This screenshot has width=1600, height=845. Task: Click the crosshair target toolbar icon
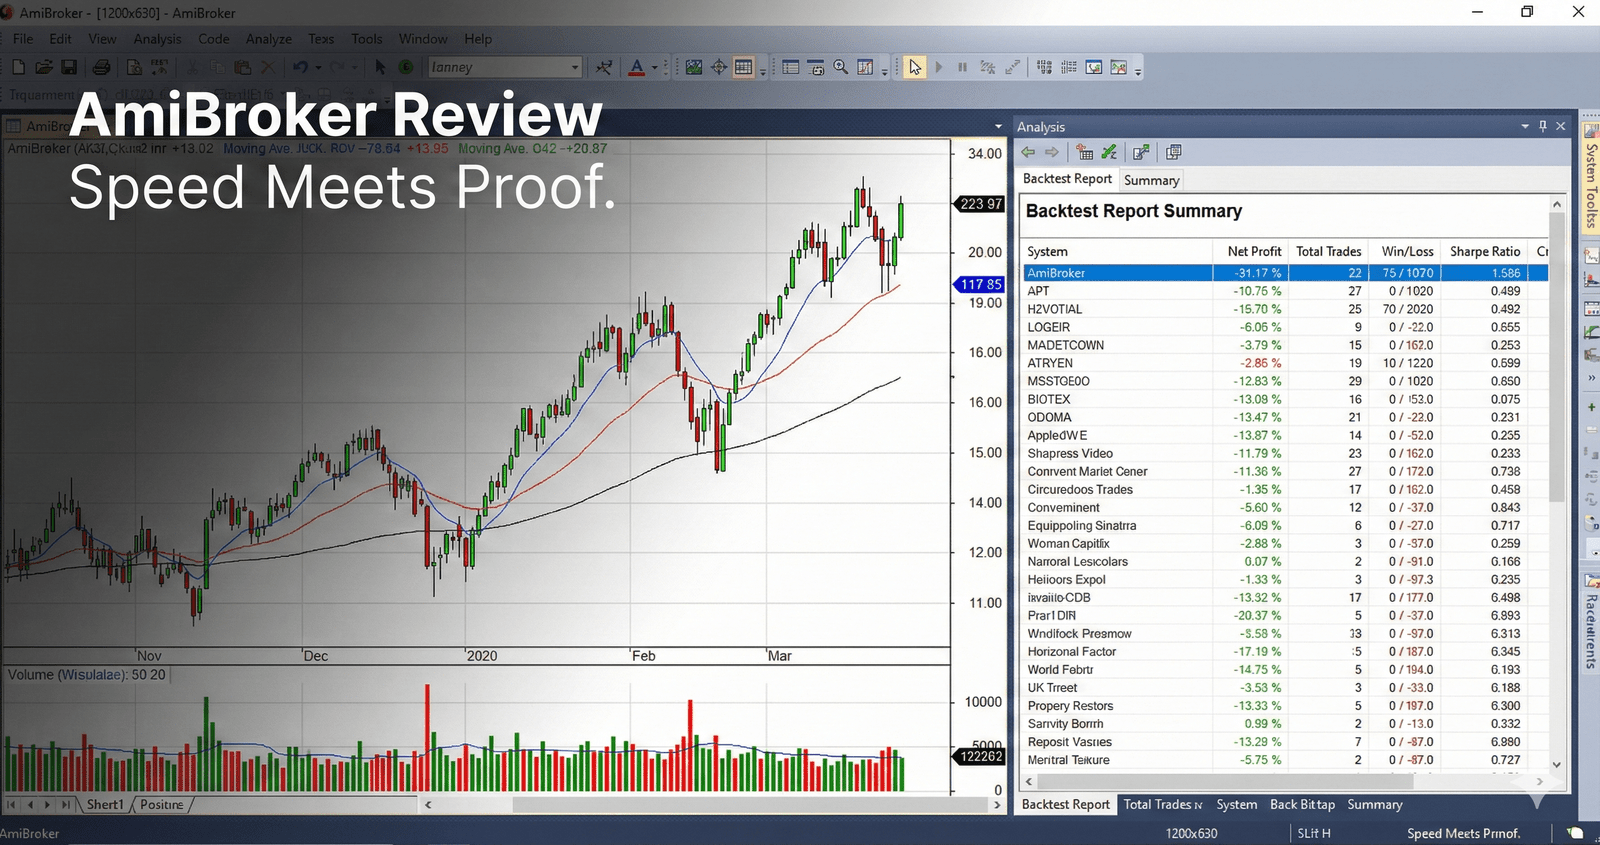point(719,67)
